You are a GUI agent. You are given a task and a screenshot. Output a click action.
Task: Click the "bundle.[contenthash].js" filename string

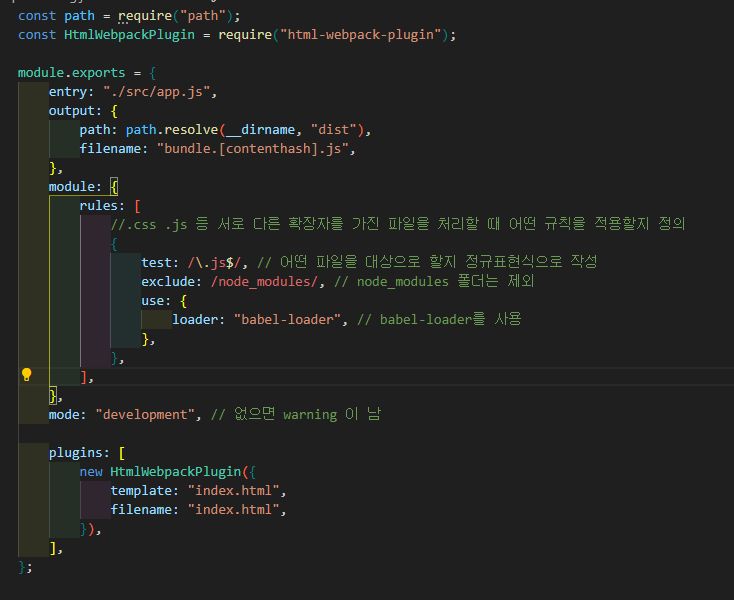click(x=253, y=149)
